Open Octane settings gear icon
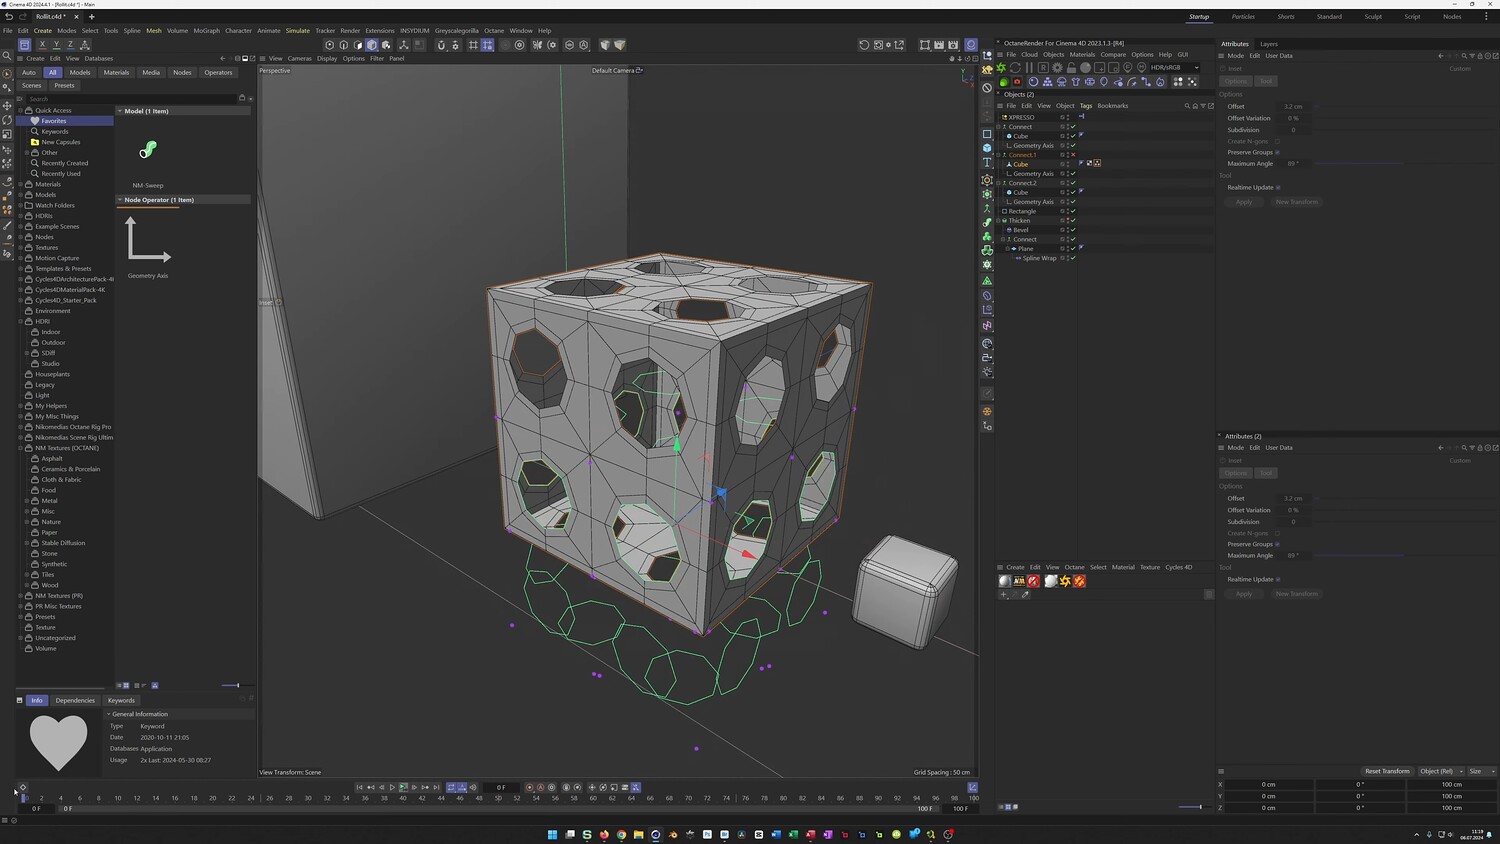Screen dimensions: 1500x844 point(1057,68)
